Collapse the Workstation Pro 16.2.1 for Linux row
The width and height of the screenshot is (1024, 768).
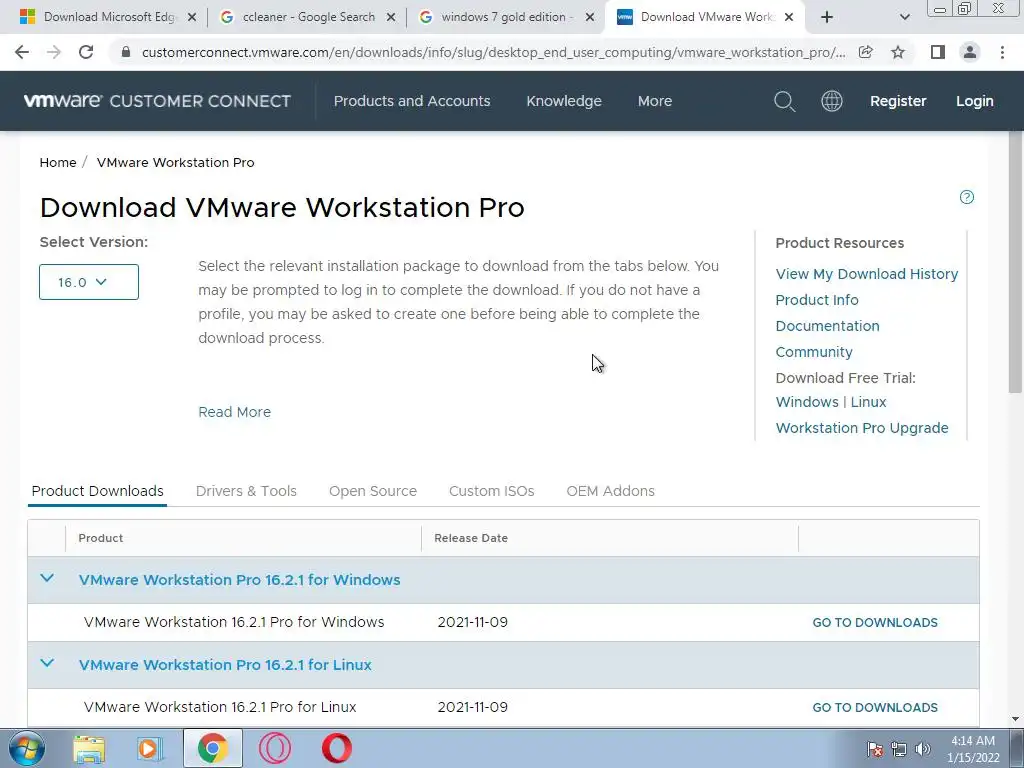(46, 664)
